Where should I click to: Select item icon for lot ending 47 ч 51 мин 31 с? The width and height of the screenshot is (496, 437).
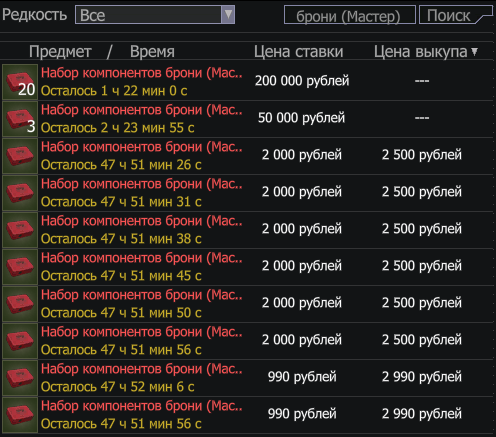click(20, 193)
